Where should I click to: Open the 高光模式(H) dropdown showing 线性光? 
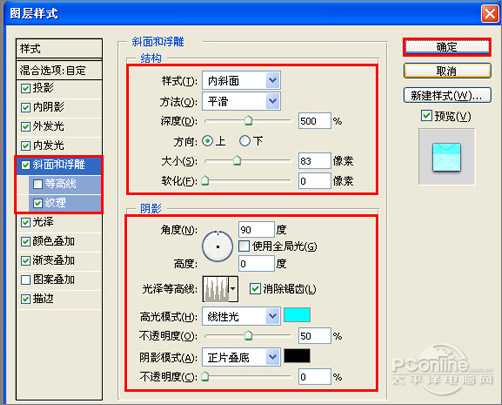(x=241, y=316)
